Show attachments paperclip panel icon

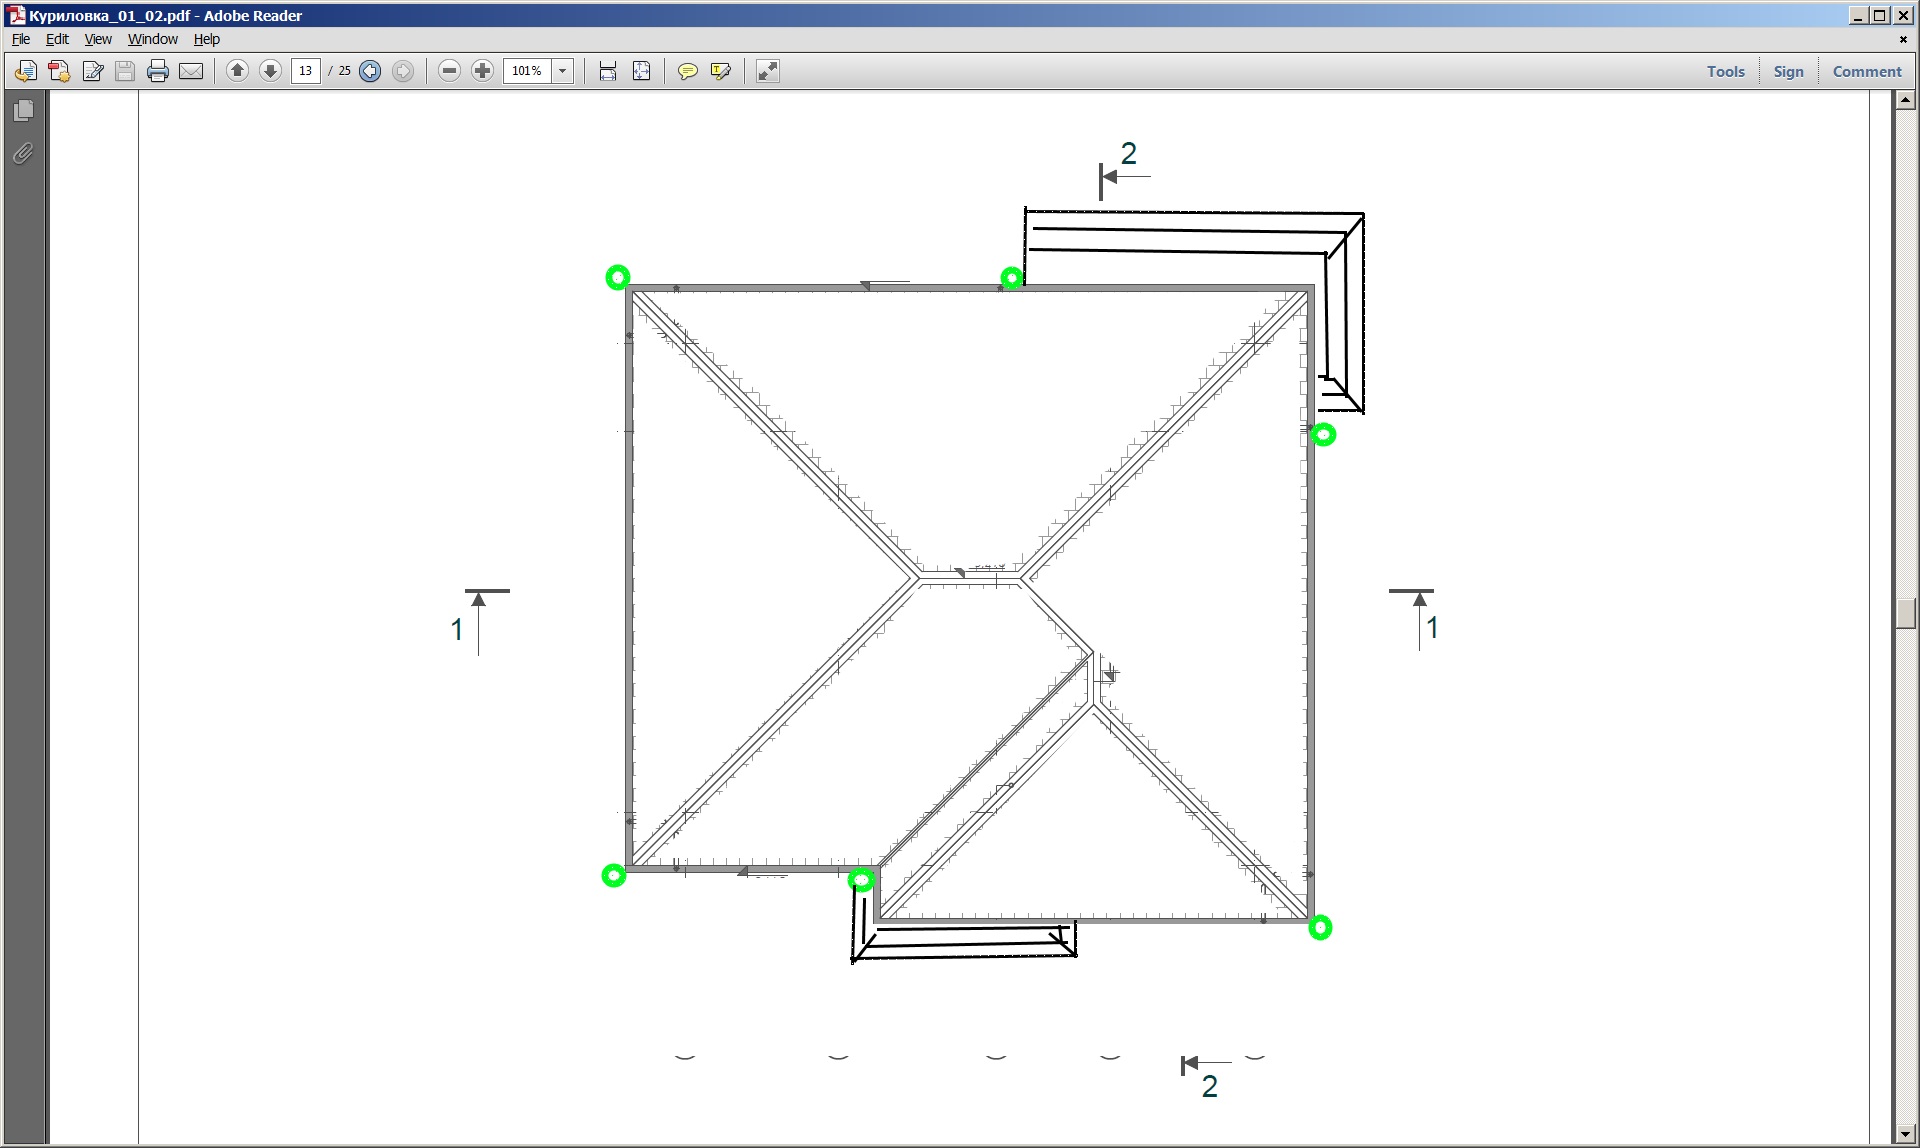pyautogui.click(x=24, y=153)
